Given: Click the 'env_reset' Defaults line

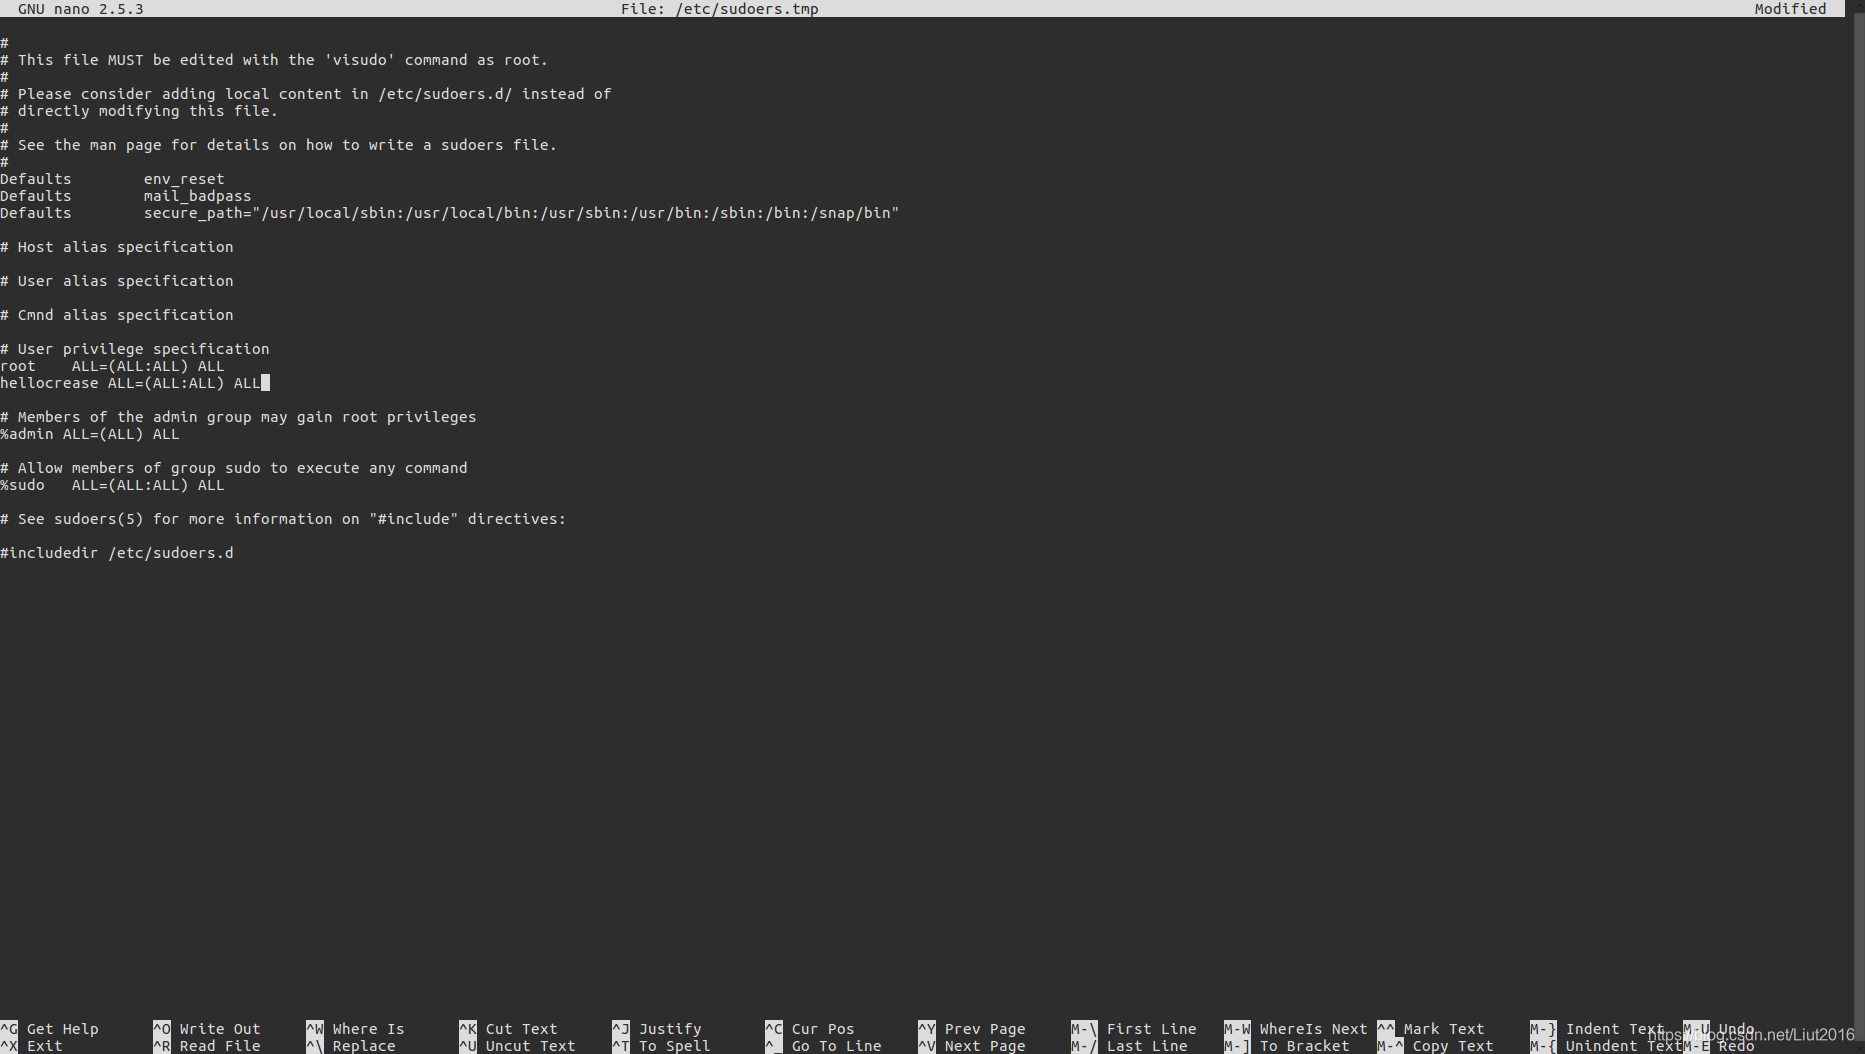Looking at the screenshot, I should (112, 179).
